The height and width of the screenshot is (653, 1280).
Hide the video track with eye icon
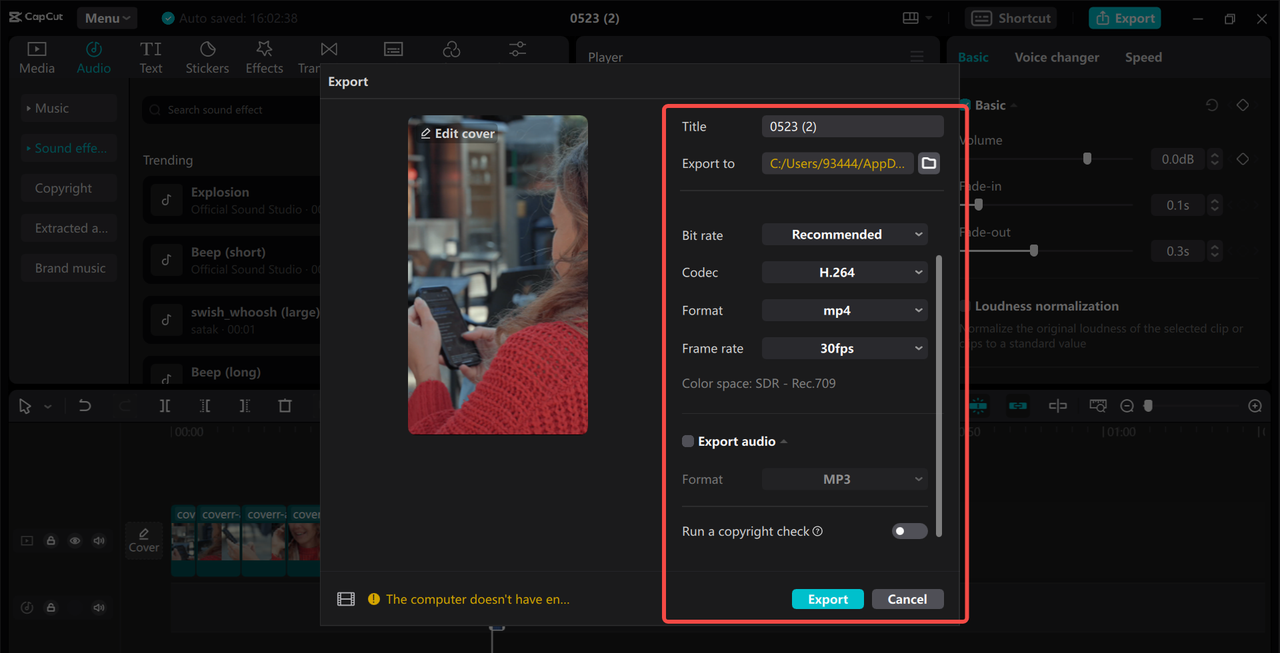point(75,541)
